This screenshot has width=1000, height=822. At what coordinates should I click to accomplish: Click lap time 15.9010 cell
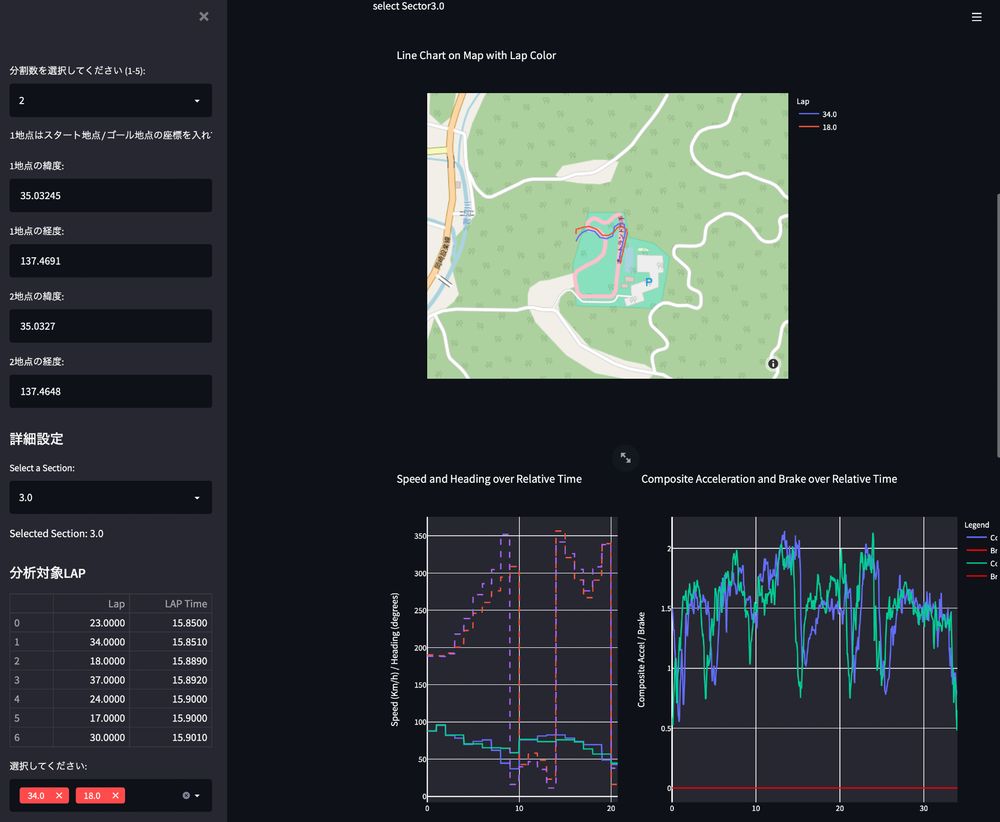171,737
